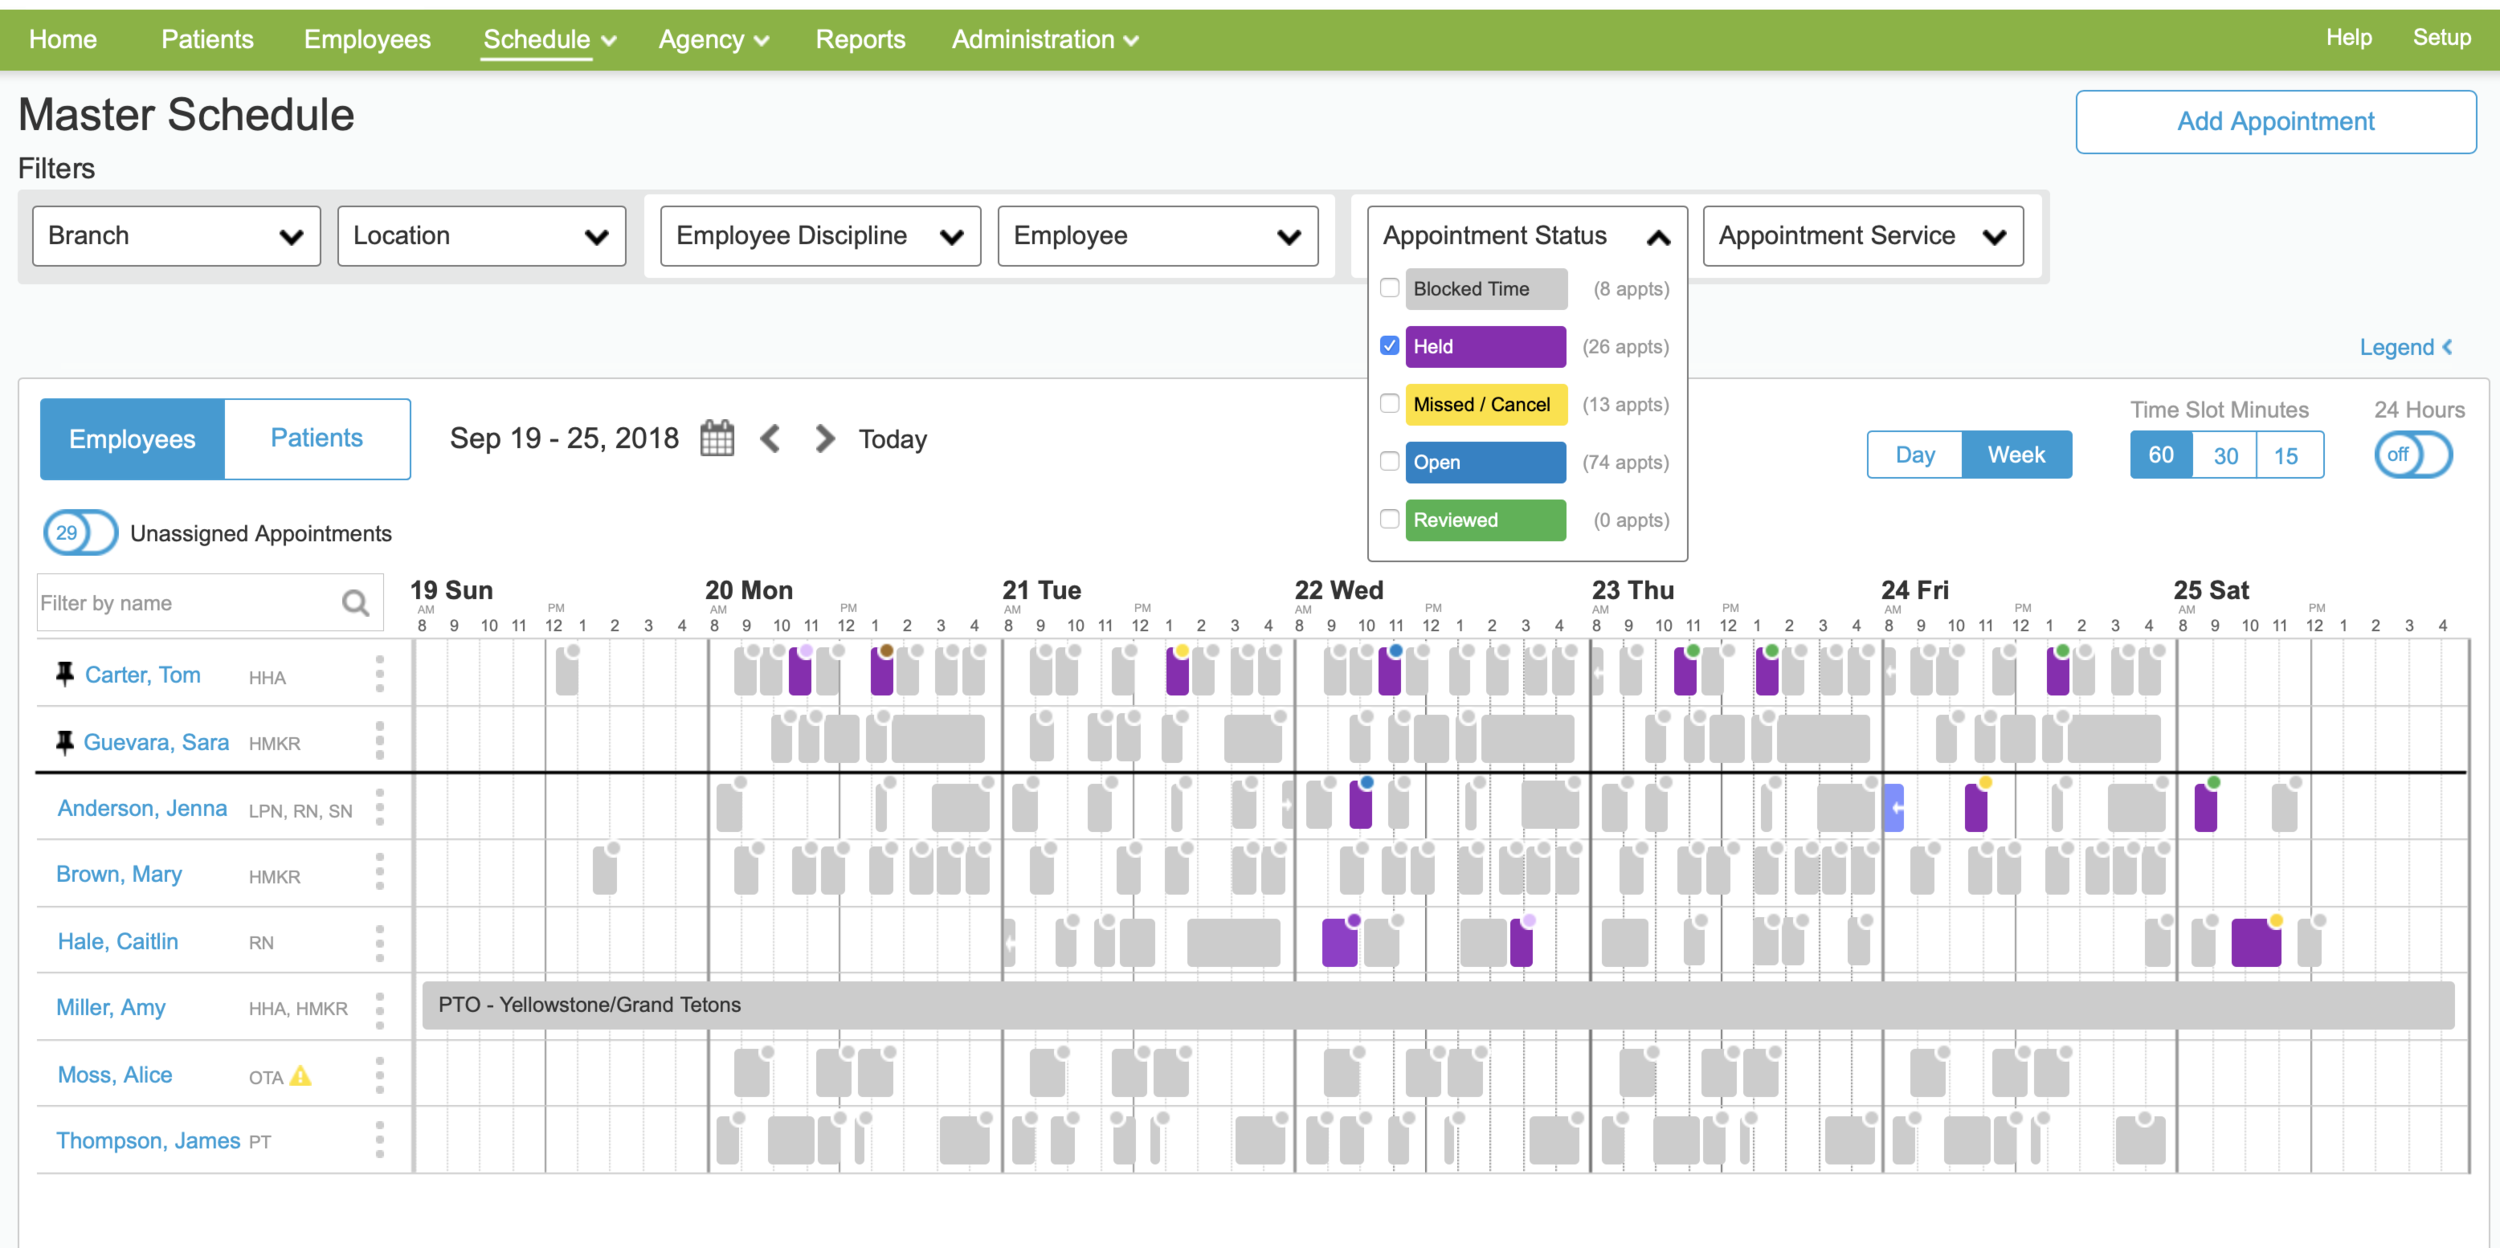Open options menu dots for Miller, Amy
2500x1248 pixels.
point(380,1010)
